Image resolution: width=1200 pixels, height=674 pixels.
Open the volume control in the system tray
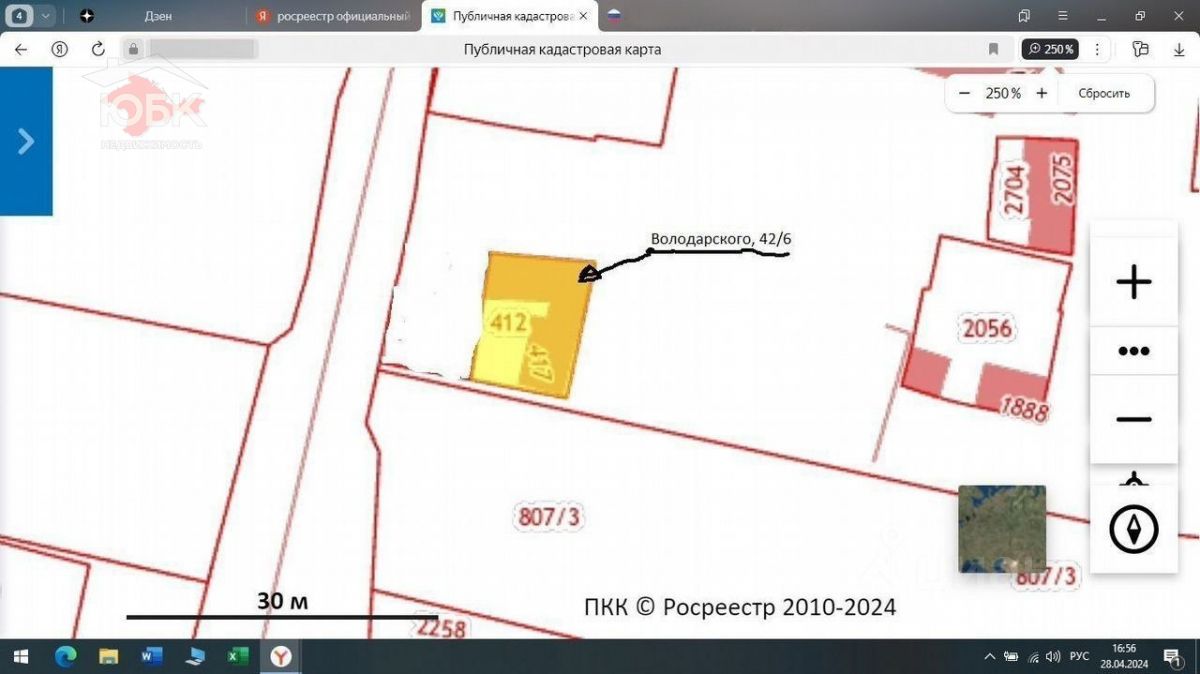click(x=1053, y=657)
